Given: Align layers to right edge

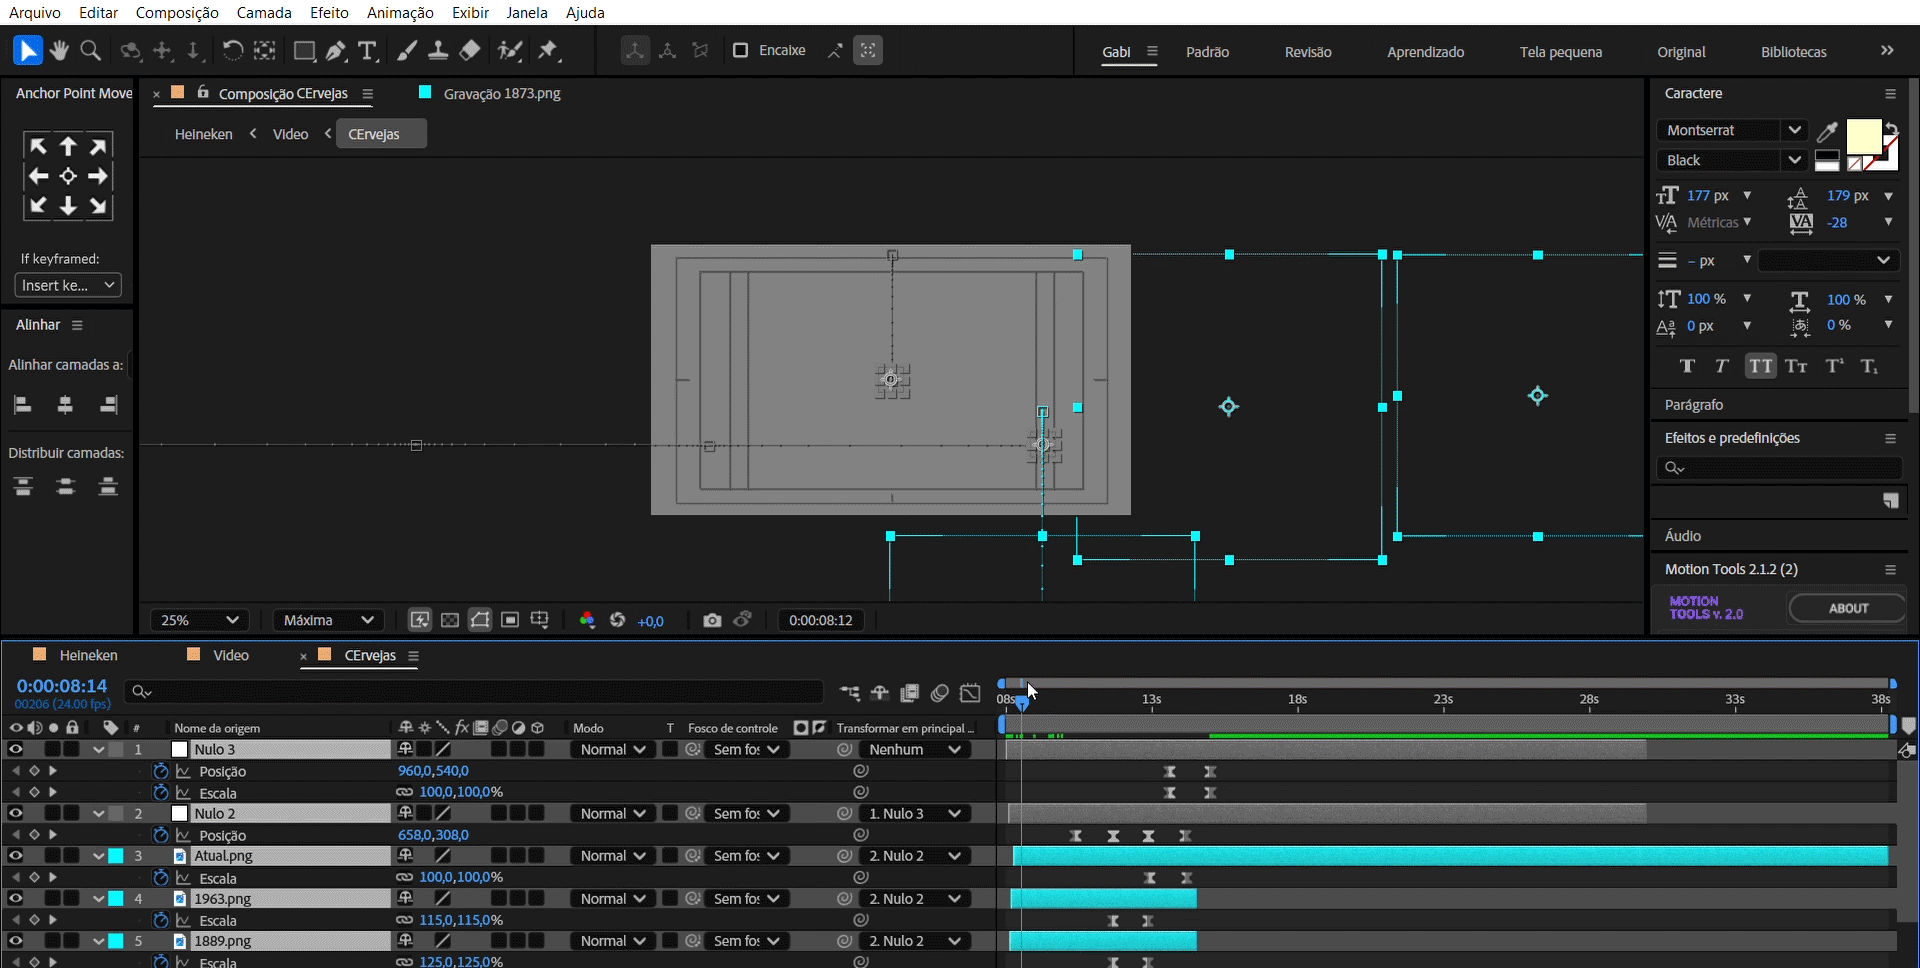Looking at the screenshot, I should tap(109, 404).
